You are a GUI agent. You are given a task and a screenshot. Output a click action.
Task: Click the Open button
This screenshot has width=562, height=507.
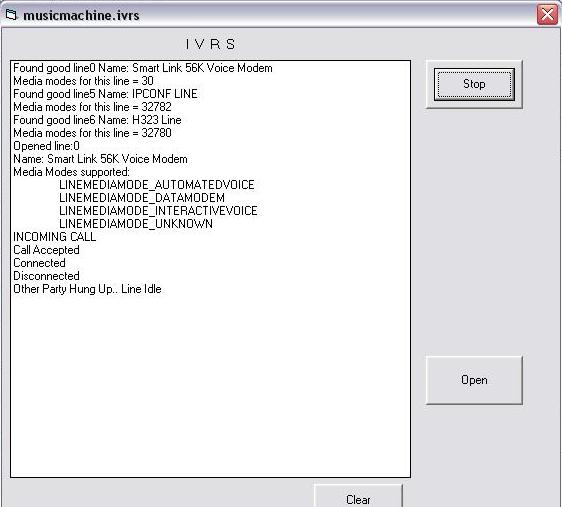pos(474,380)
